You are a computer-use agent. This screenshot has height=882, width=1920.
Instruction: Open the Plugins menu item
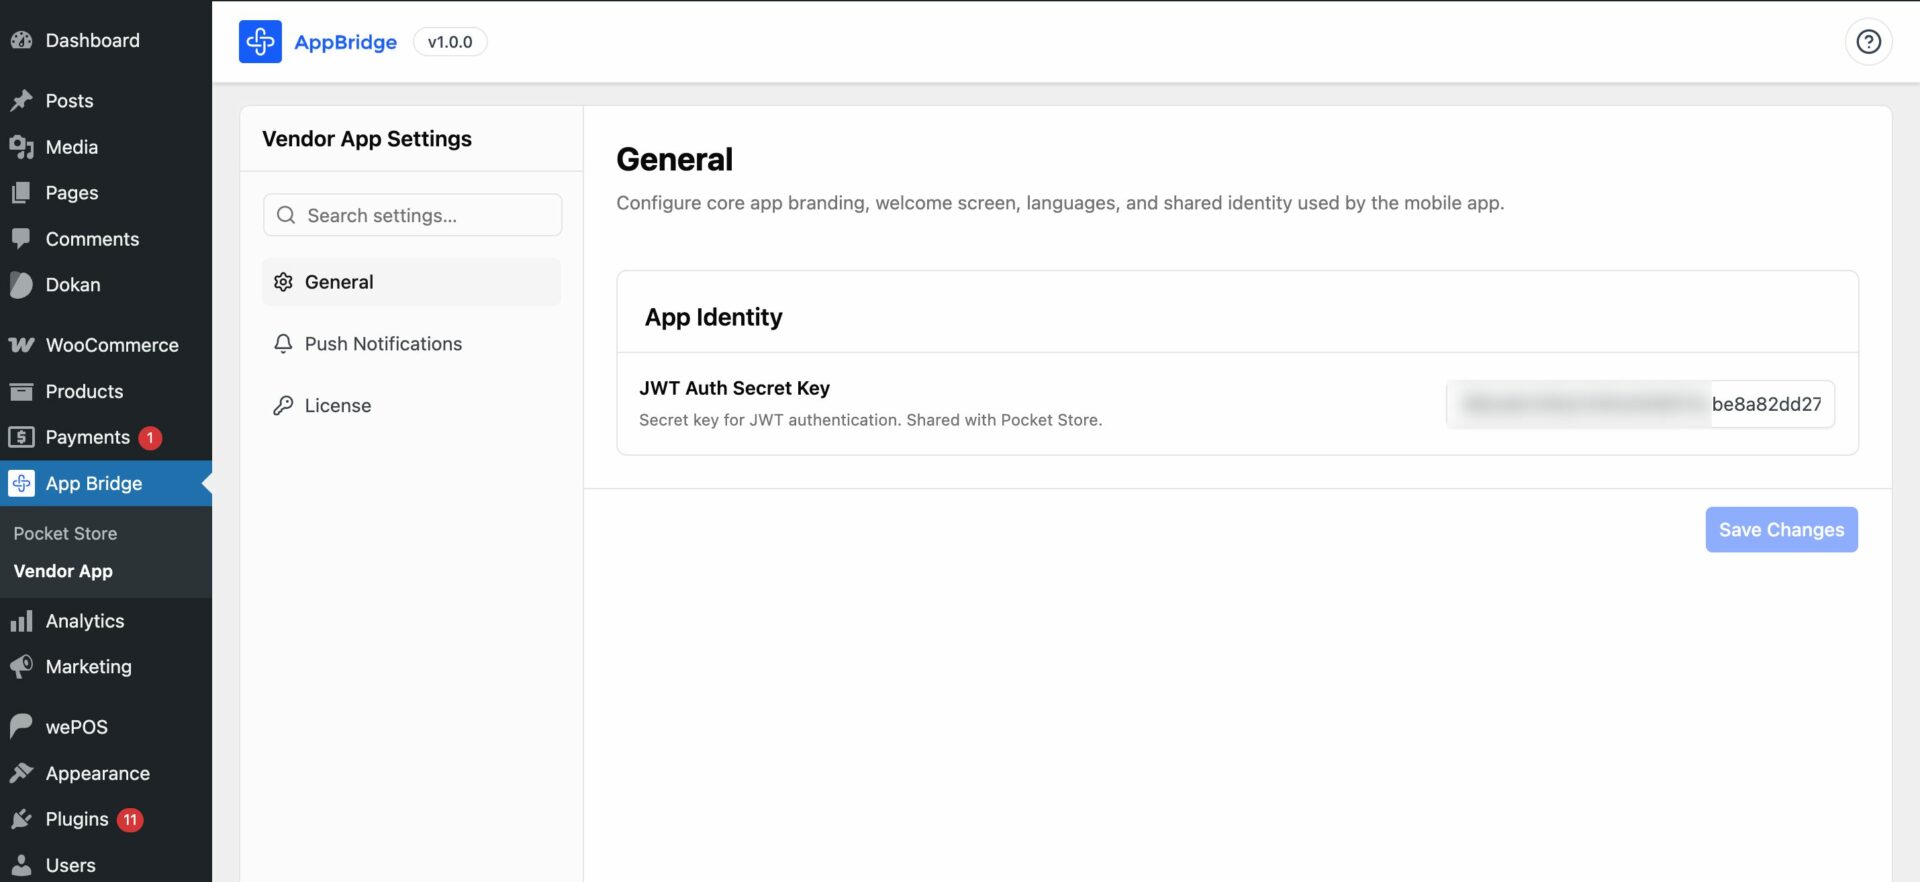(106, 819)
